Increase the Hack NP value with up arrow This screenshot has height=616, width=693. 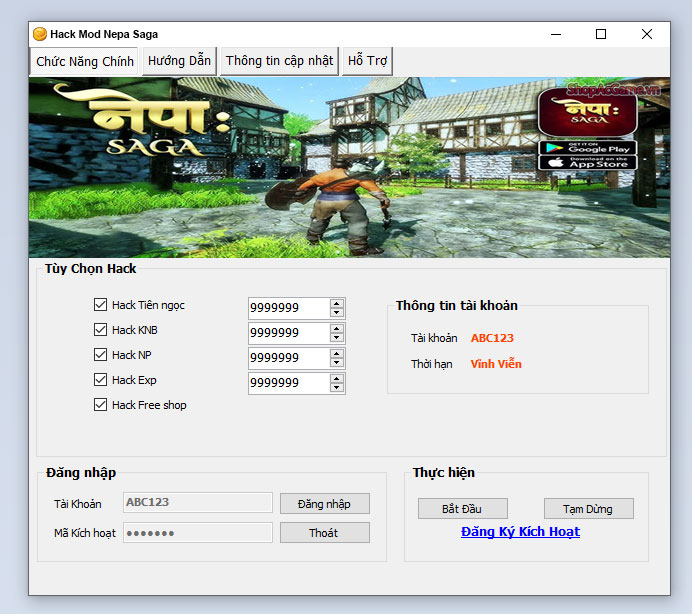(337, 354)
